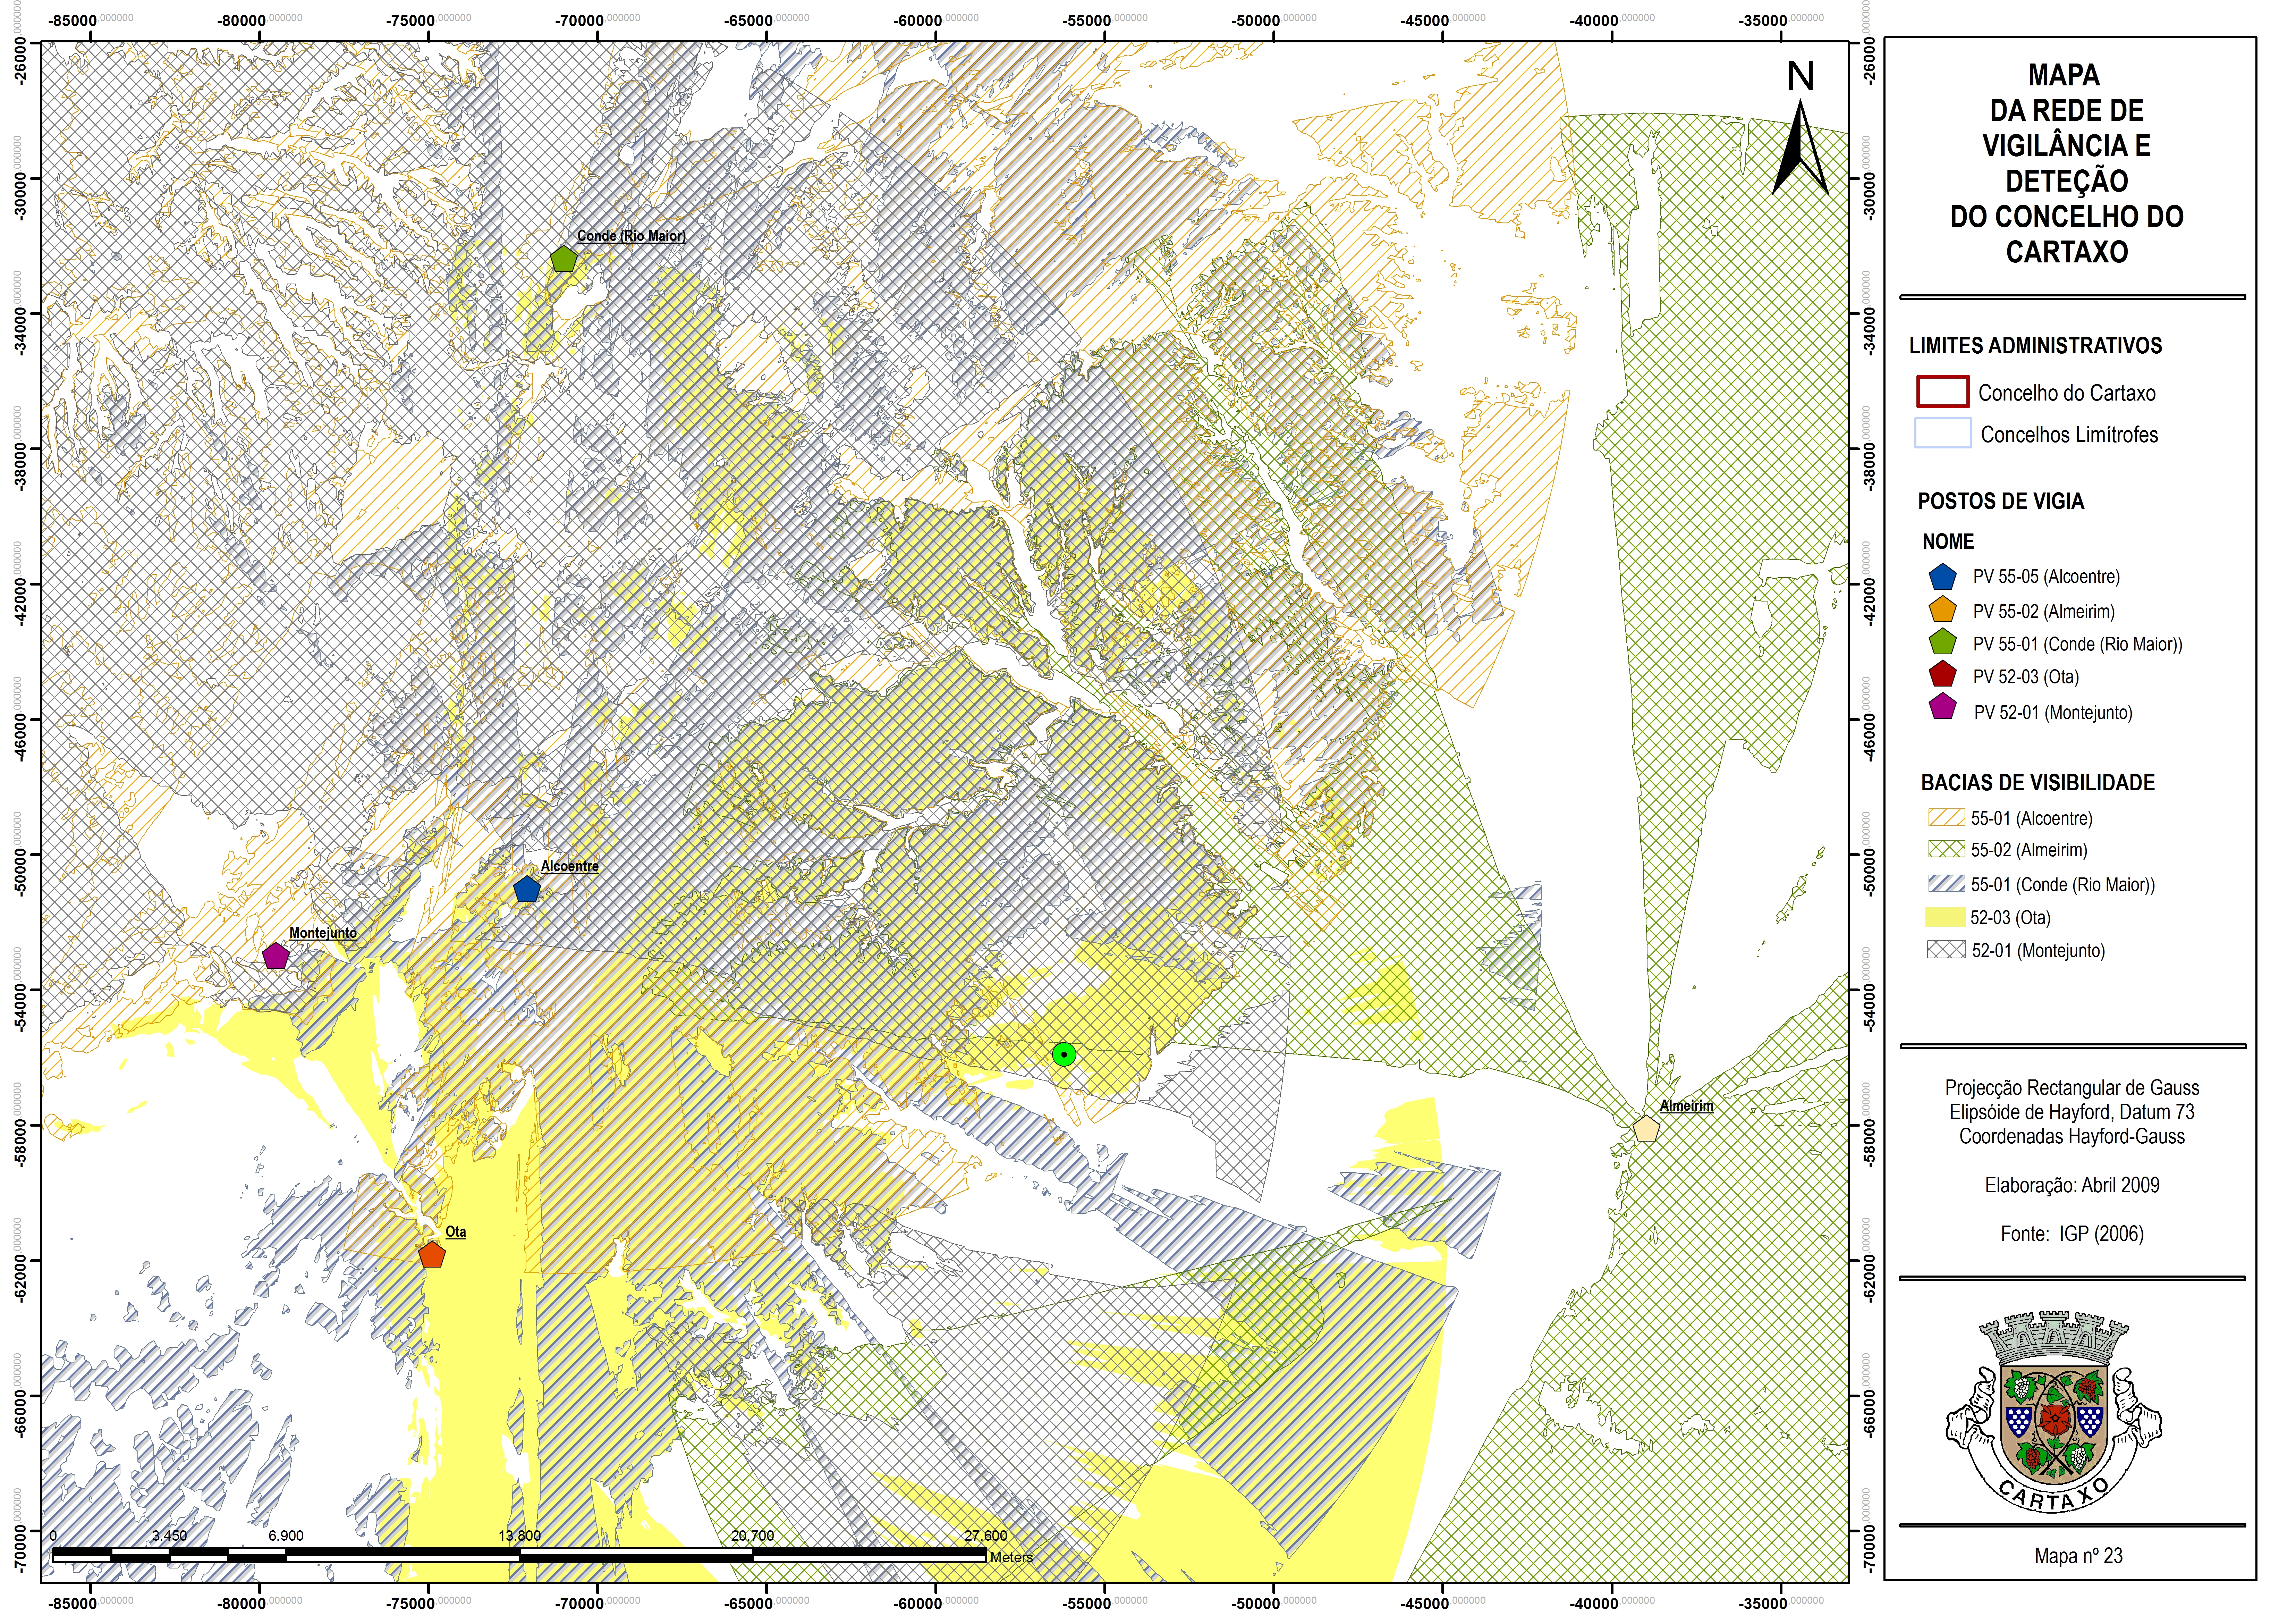2296x1624 pixels.
Task: Click the "27.600" scale bar value
Action: coord(986,1536)
